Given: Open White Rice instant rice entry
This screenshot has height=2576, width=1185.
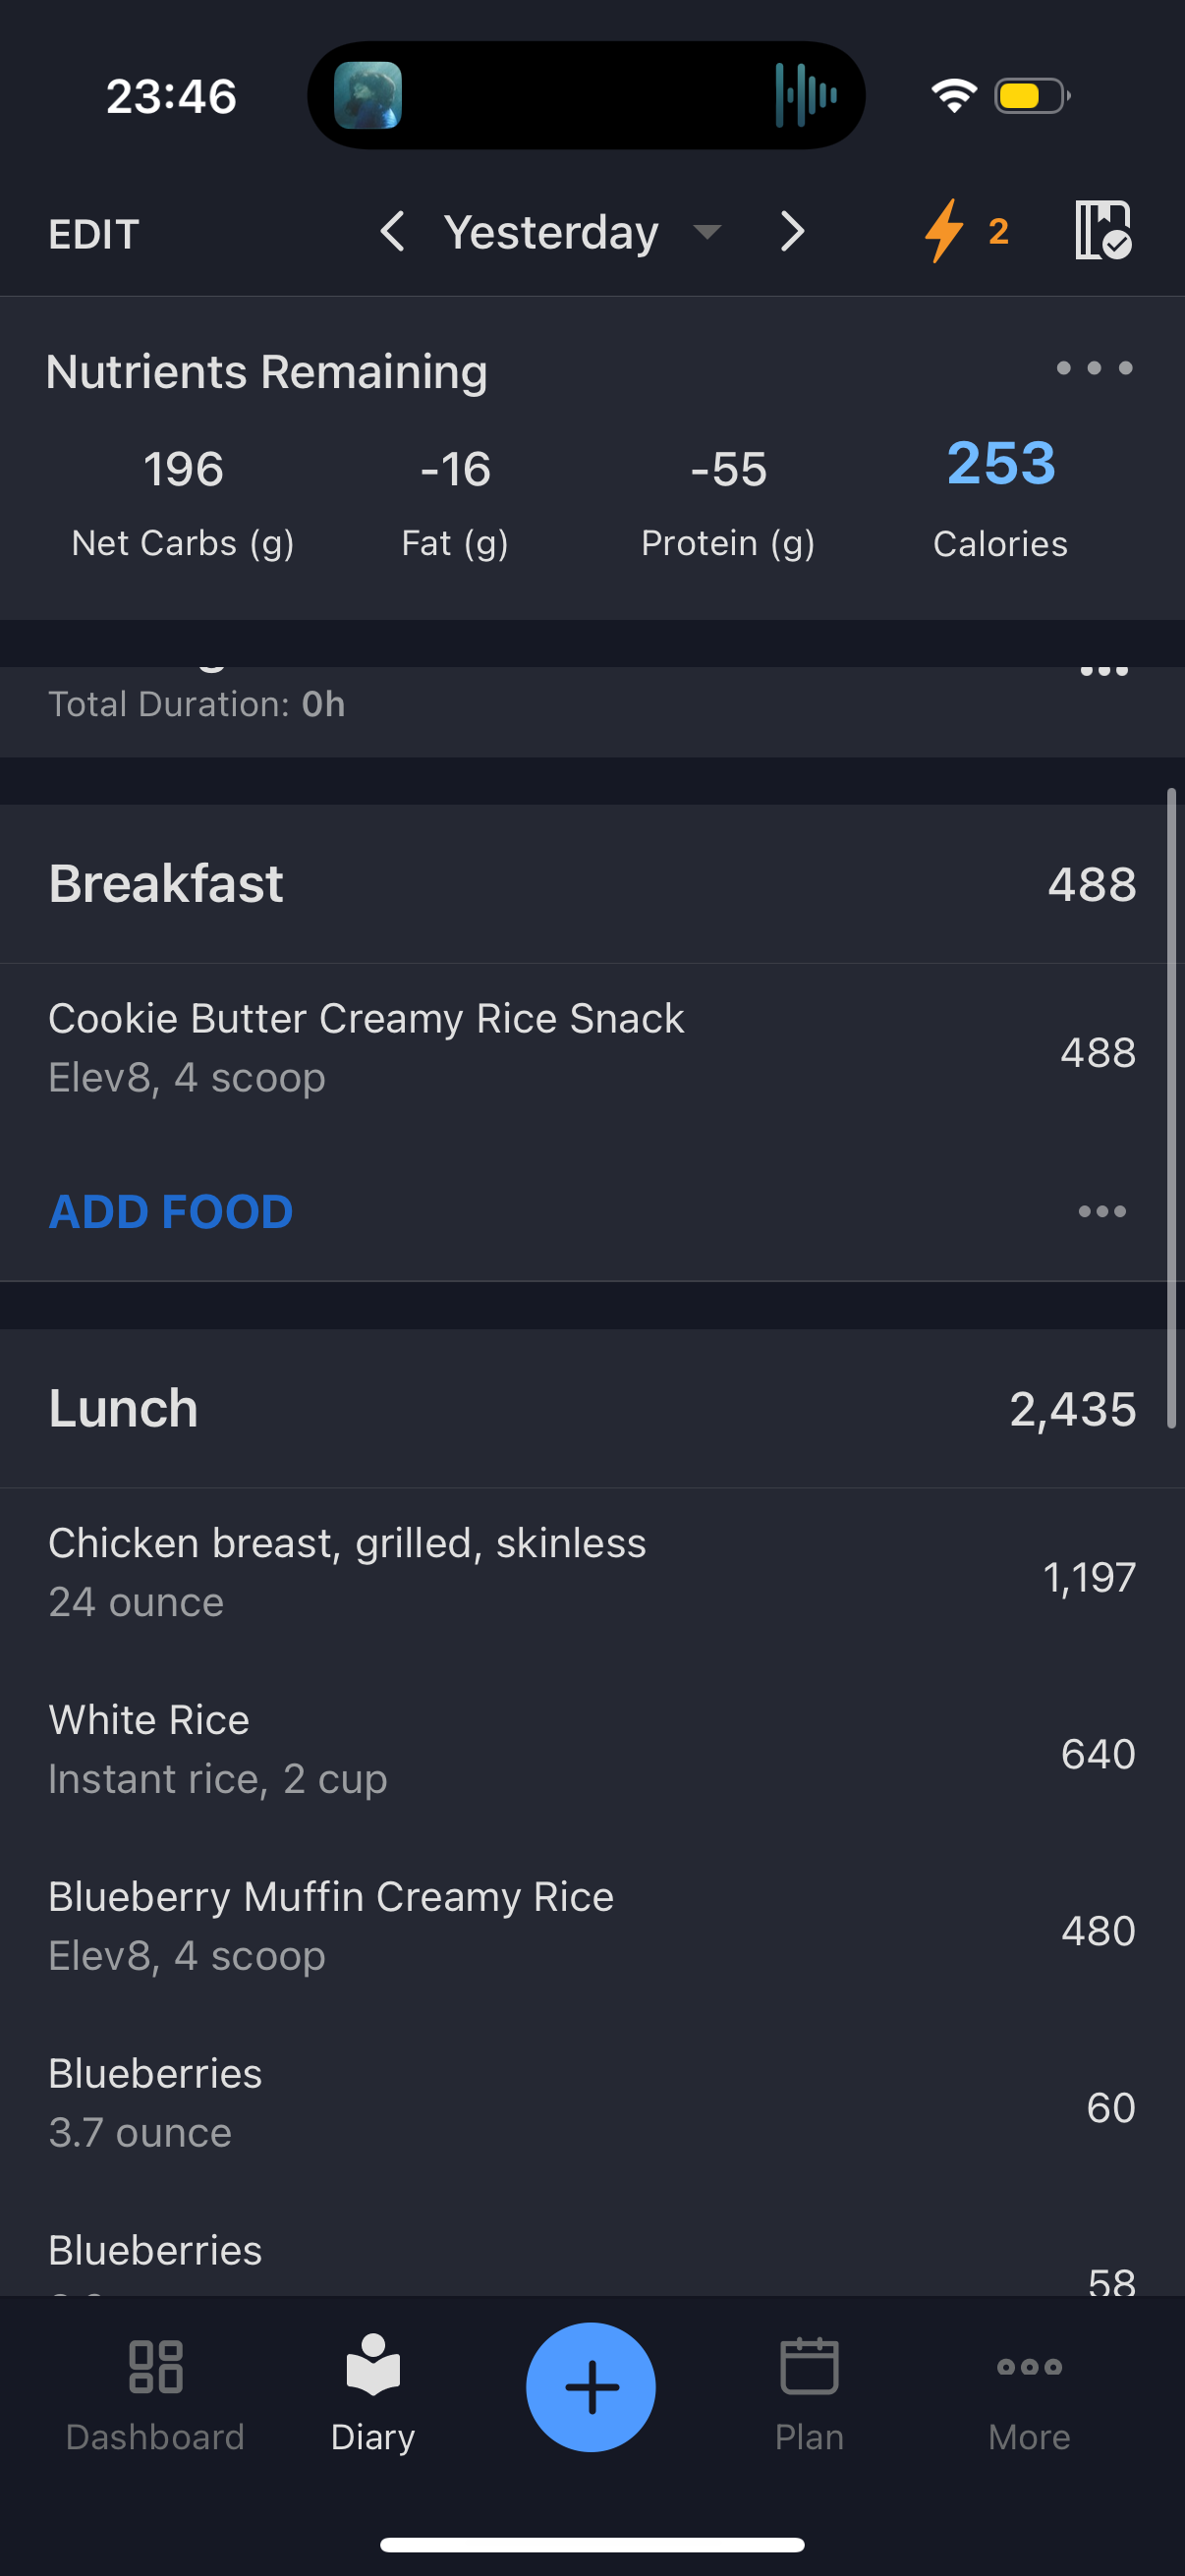Looking at the screenshot, I should pos(592,1751).
